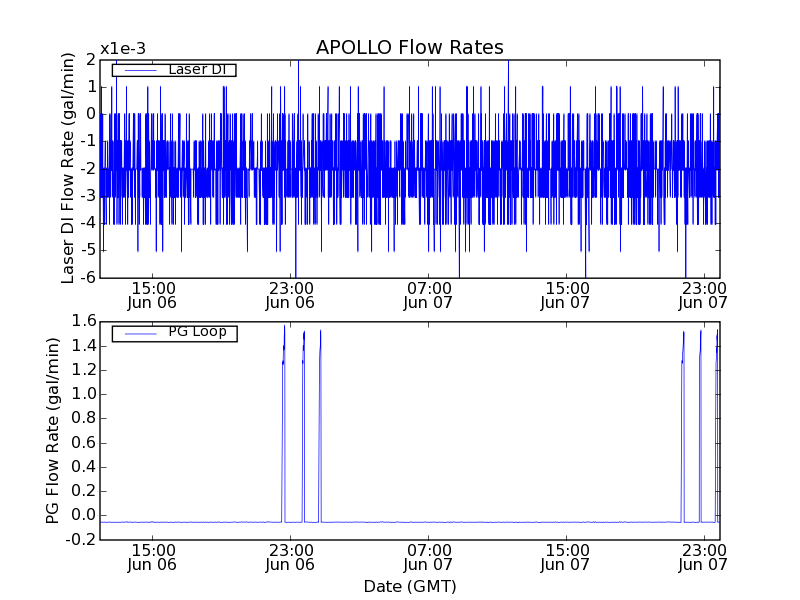Click the Laser DI Flow Rate y-axis label

tap(67, 168)
